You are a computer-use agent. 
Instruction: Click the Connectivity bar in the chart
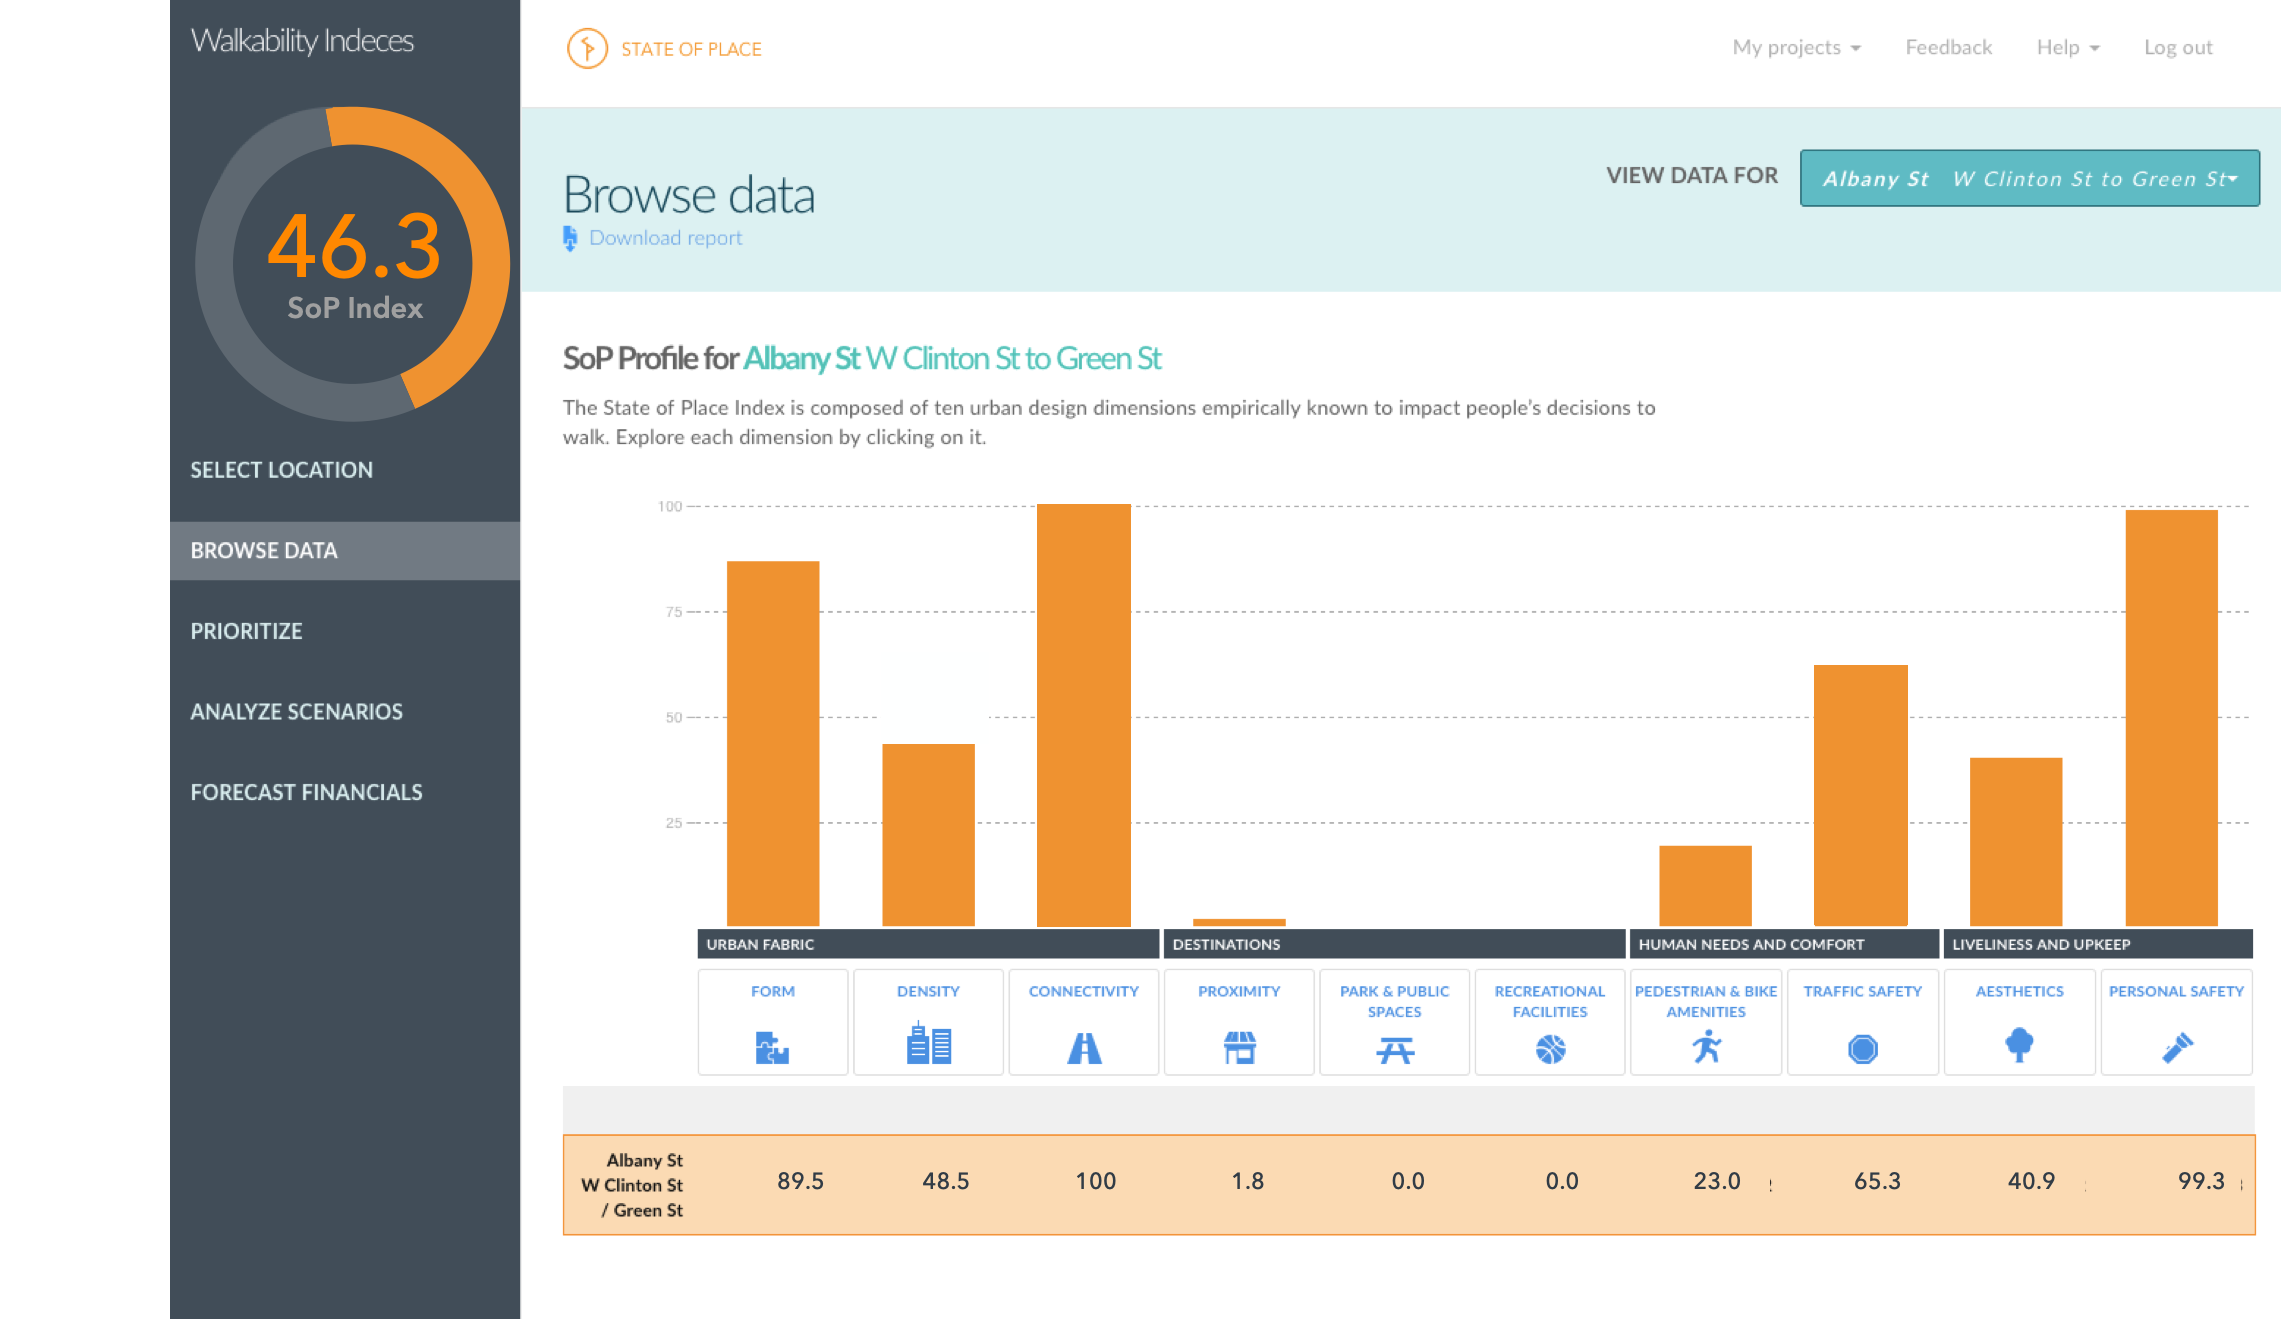point(1084,715)
